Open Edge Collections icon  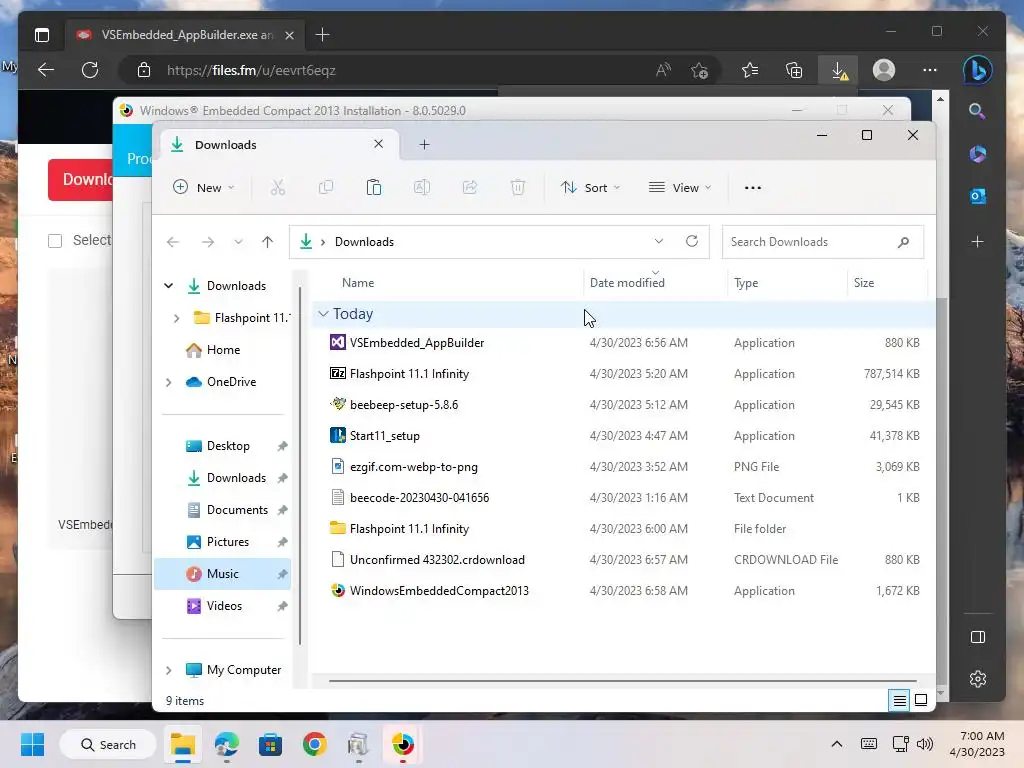[794, 71]
